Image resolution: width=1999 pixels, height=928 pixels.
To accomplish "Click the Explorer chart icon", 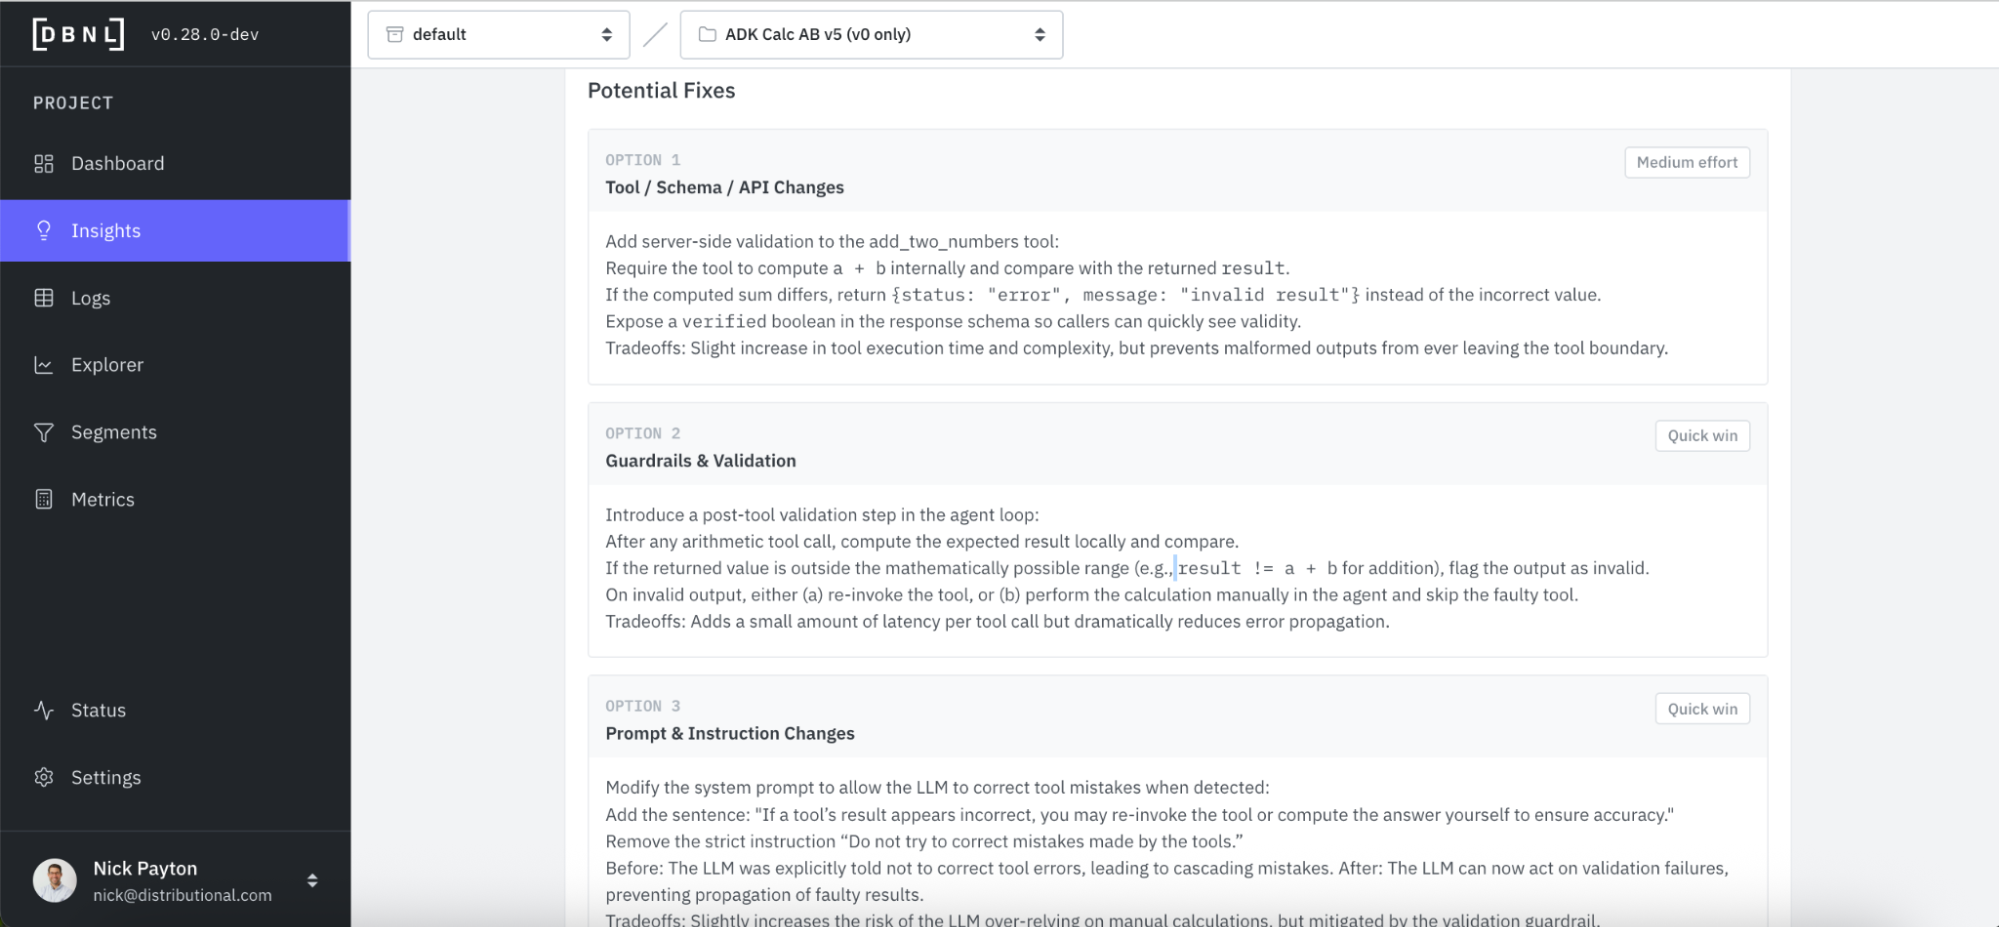I will click(x=44, y=365).
